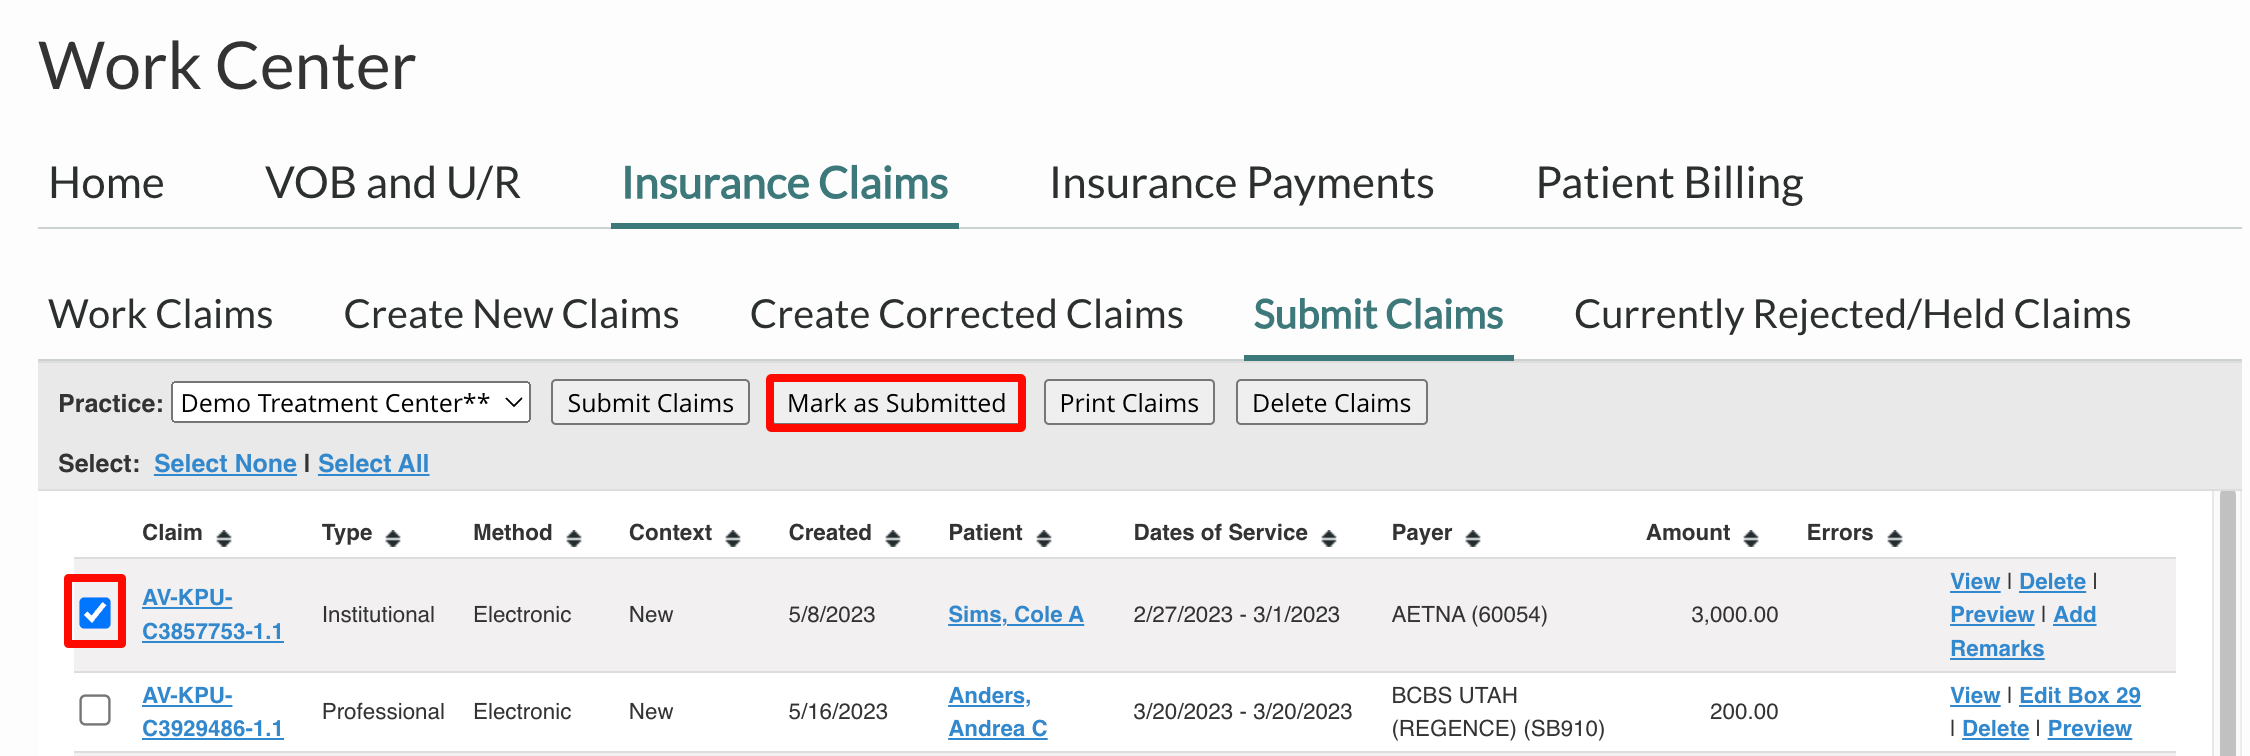The image size is (2250, 756).
Task: Open patient link Sims, Cole A
Action: click(x=1016, y=614)
